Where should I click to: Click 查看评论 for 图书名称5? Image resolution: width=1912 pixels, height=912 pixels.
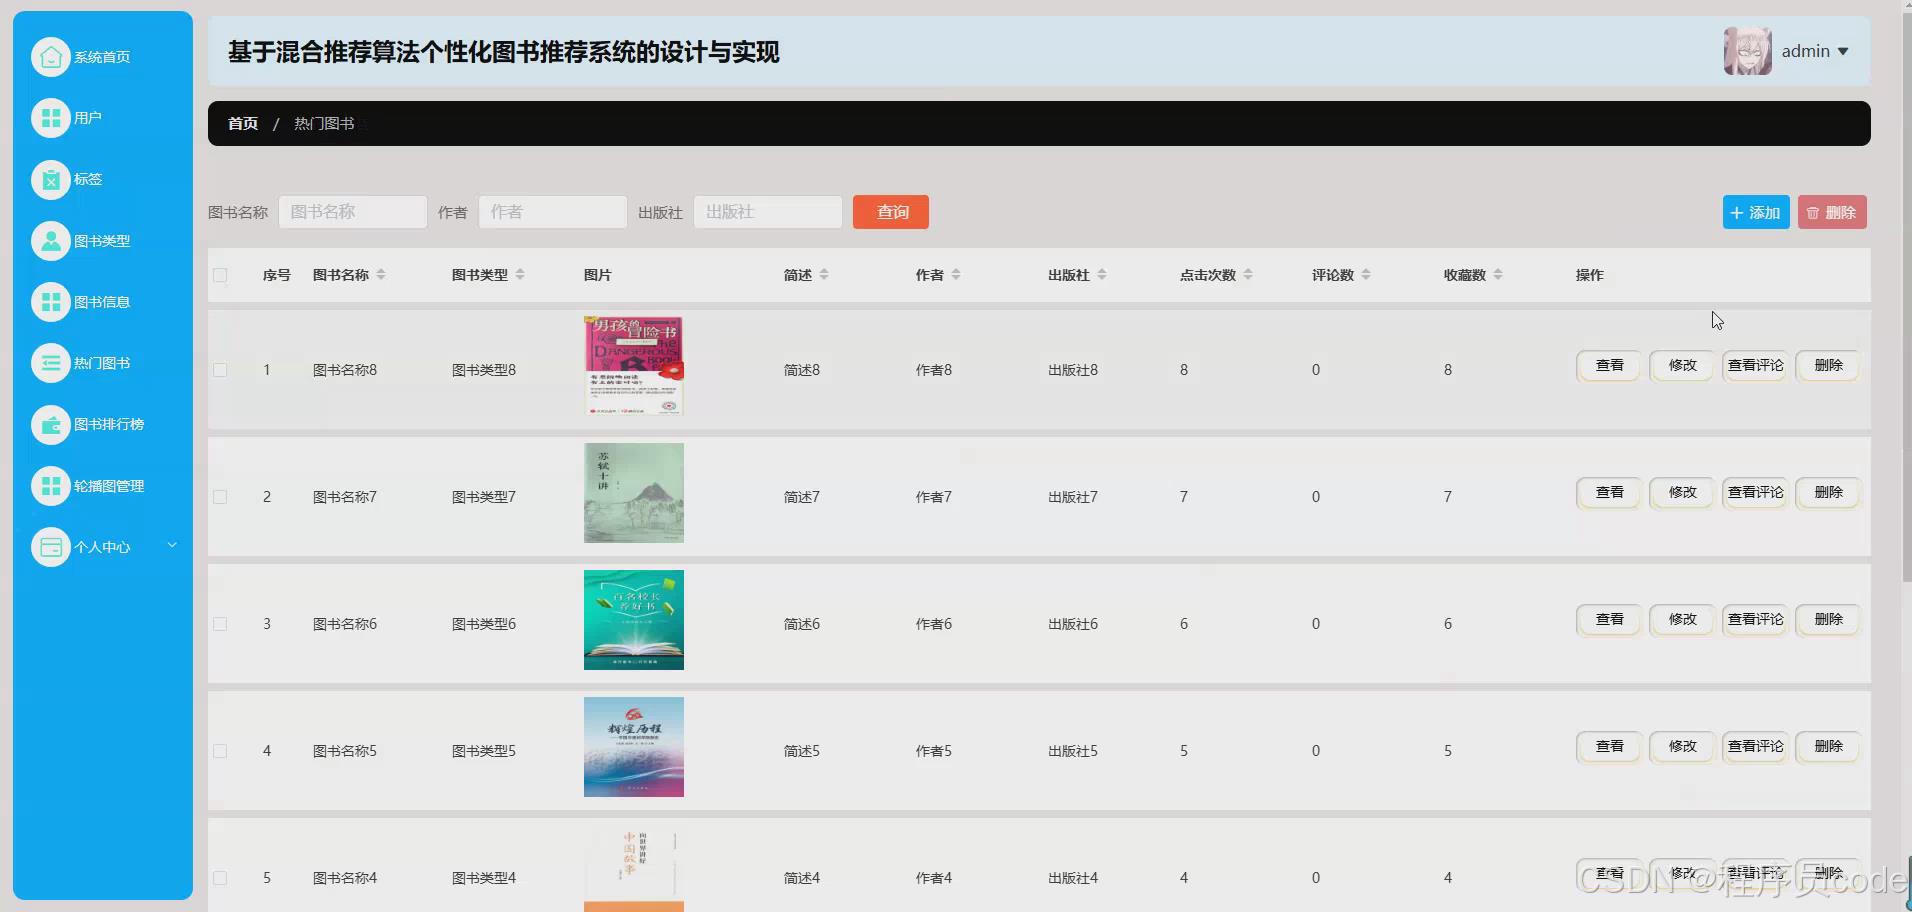coord(1755,747)
